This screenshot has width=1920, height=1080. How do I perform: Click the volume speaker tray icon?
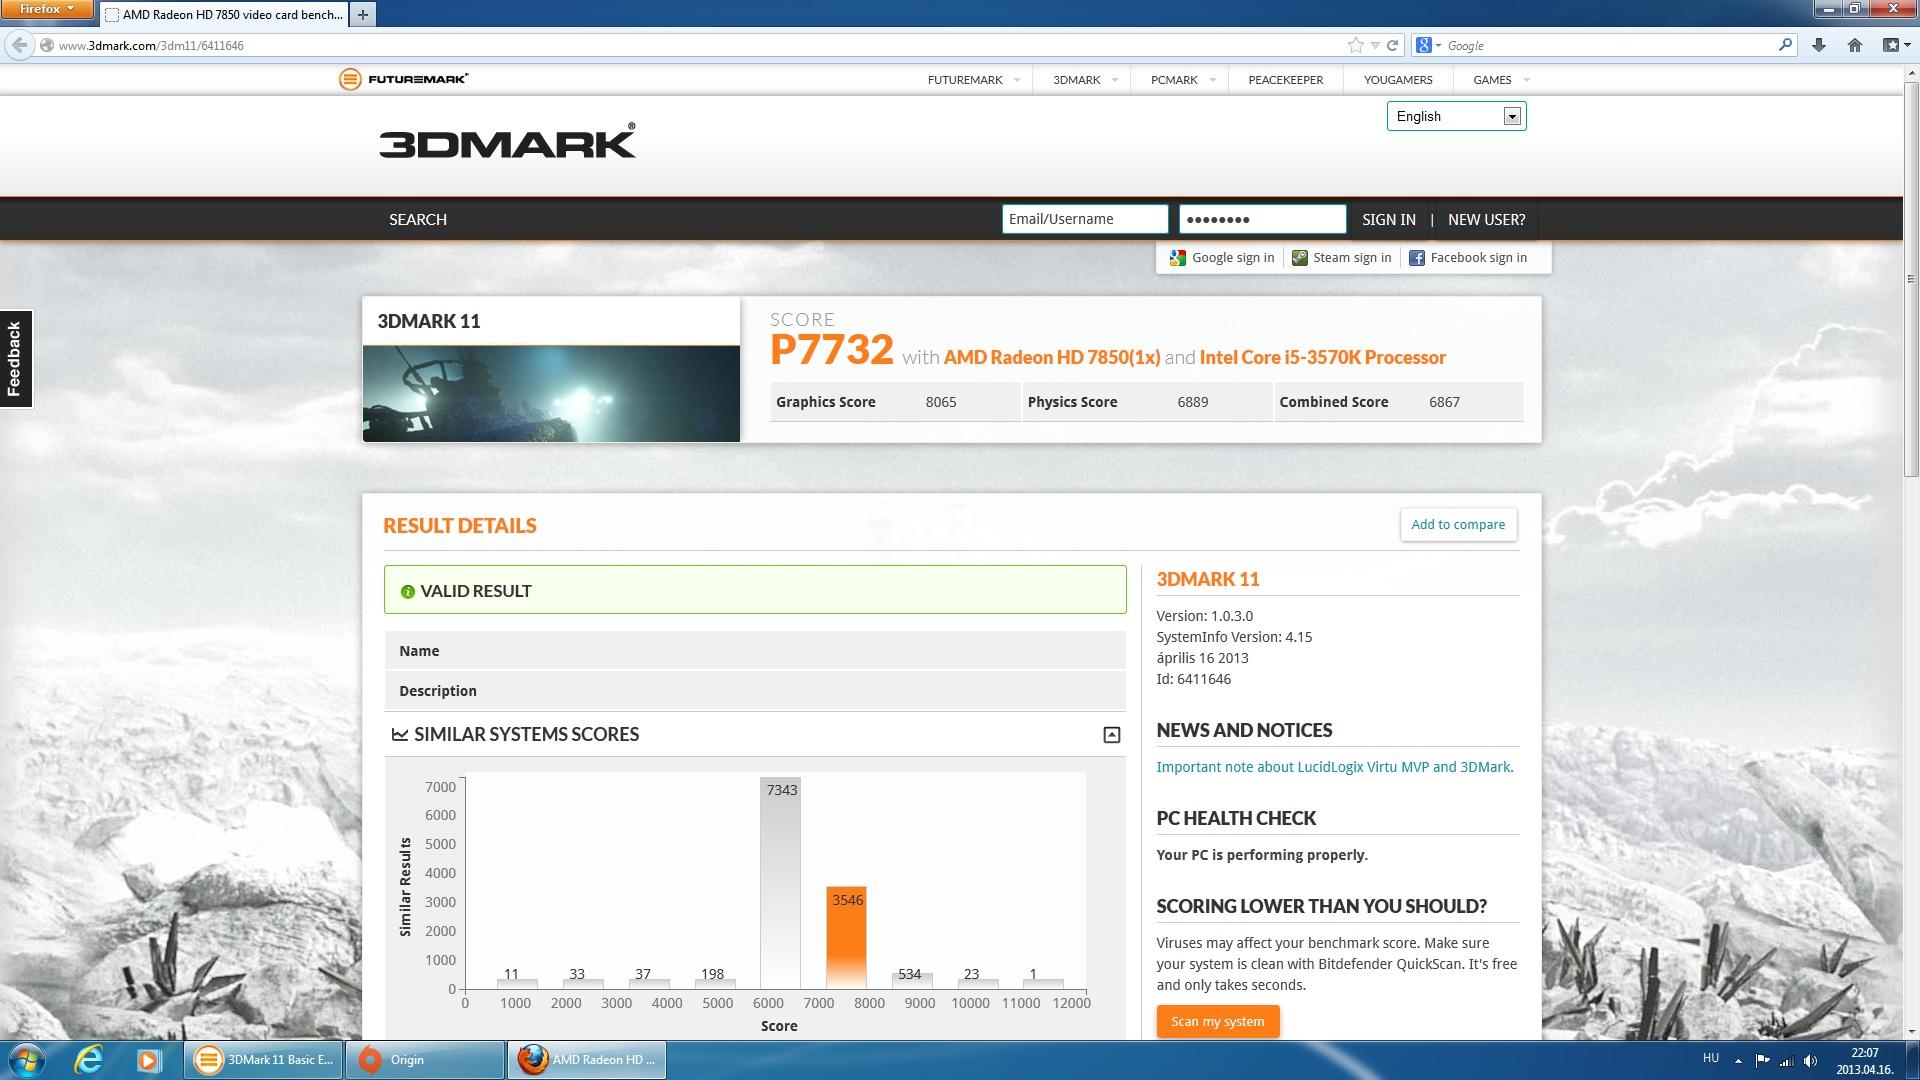[1811, 1060]
